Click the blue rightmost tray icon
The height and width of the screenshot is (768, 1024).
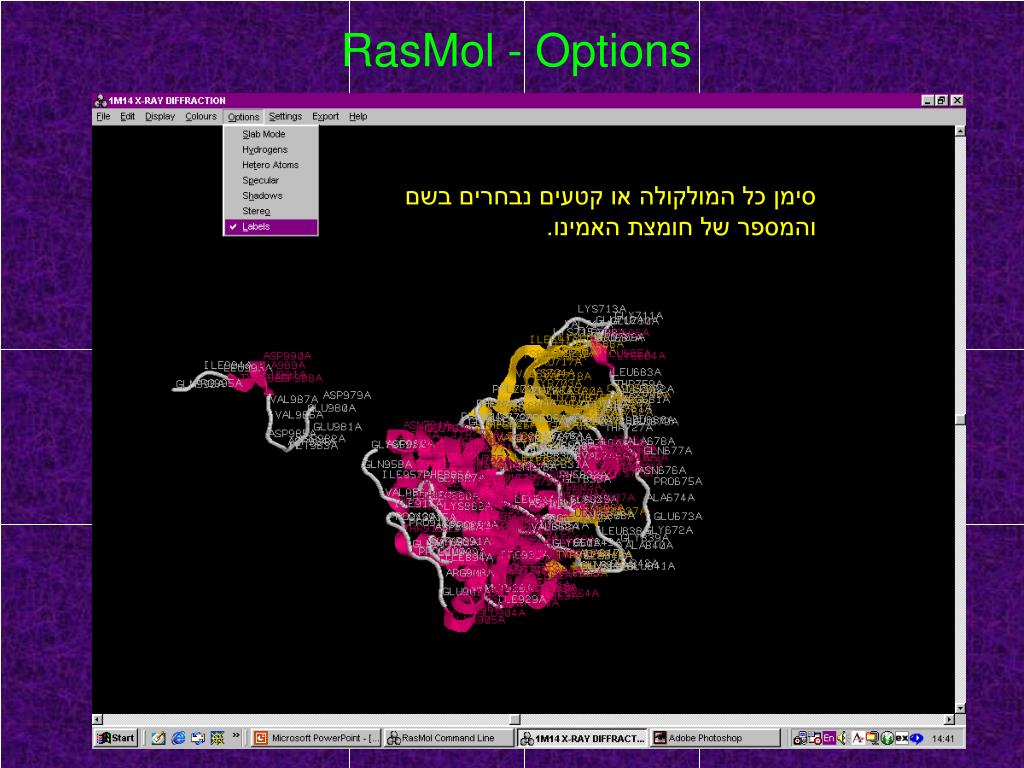pyautogui.click(x=916, y=739)
